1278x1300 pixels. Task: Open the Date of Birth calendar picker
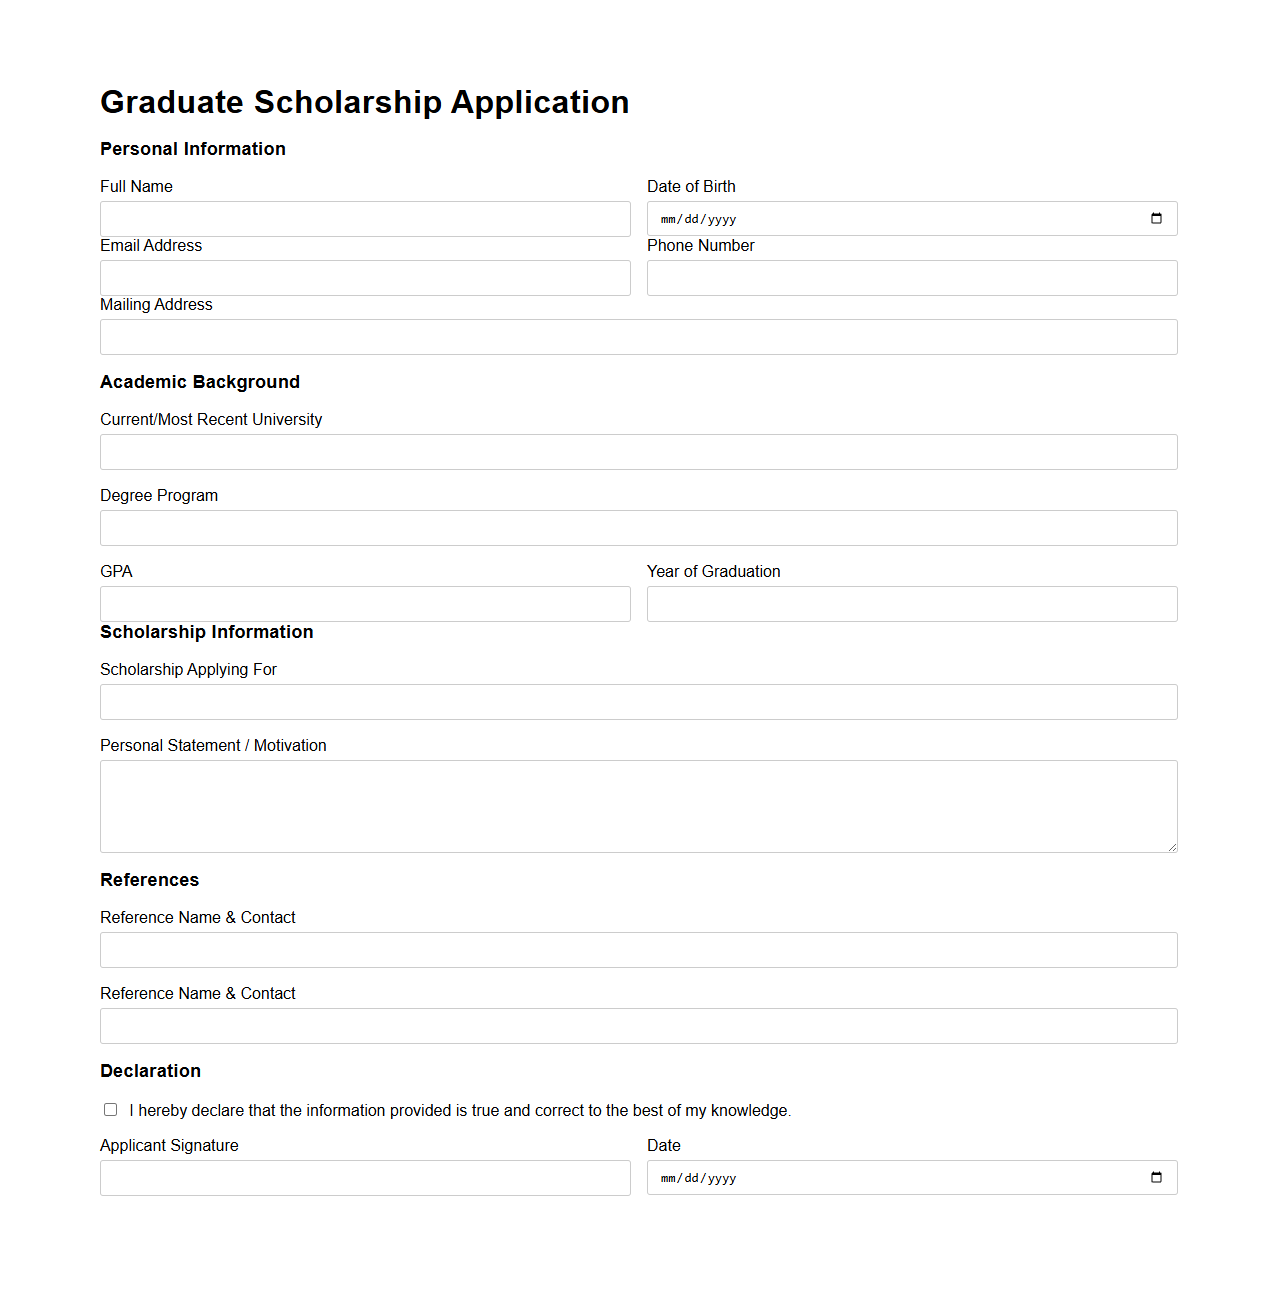pyautogui.click(x=1157, y=218)
